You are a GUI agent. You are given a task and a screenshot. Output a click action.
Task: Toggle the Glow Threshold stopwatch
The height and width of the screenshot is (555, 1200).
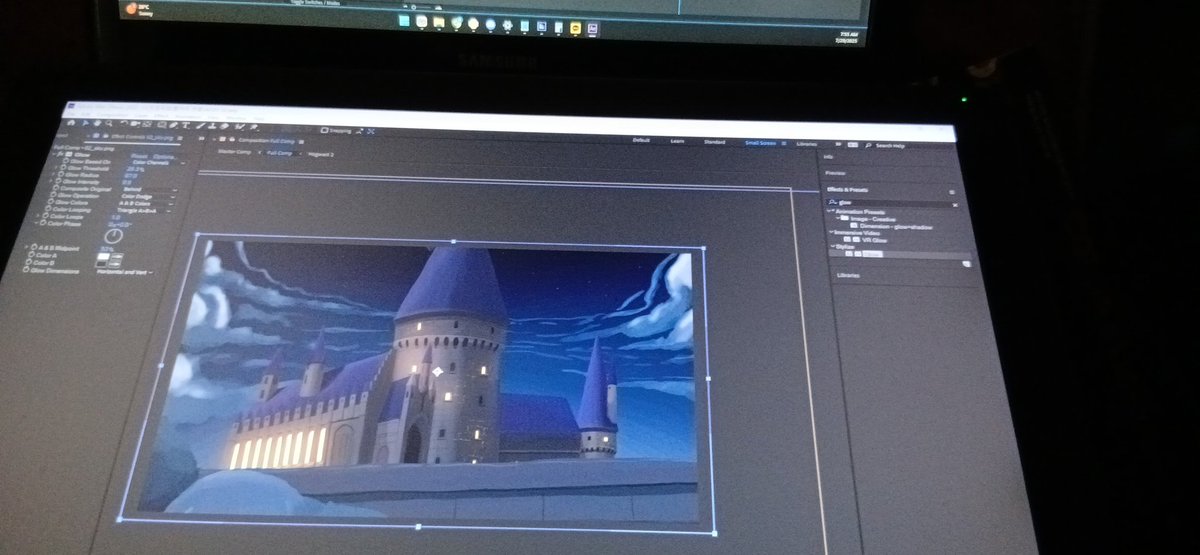point(63,168)
